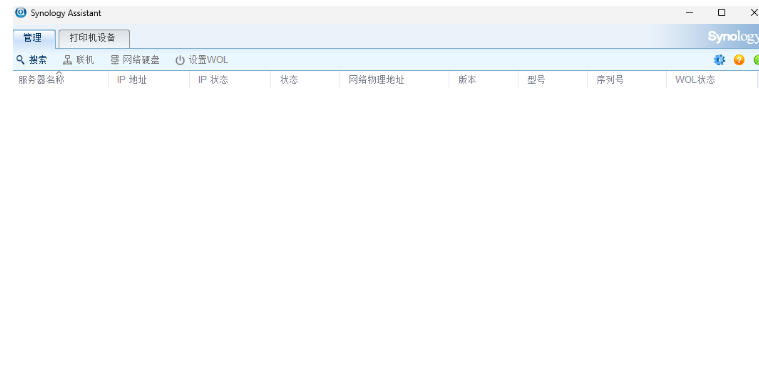Click the 联机 connect toolbar button

tap(78, 60)
